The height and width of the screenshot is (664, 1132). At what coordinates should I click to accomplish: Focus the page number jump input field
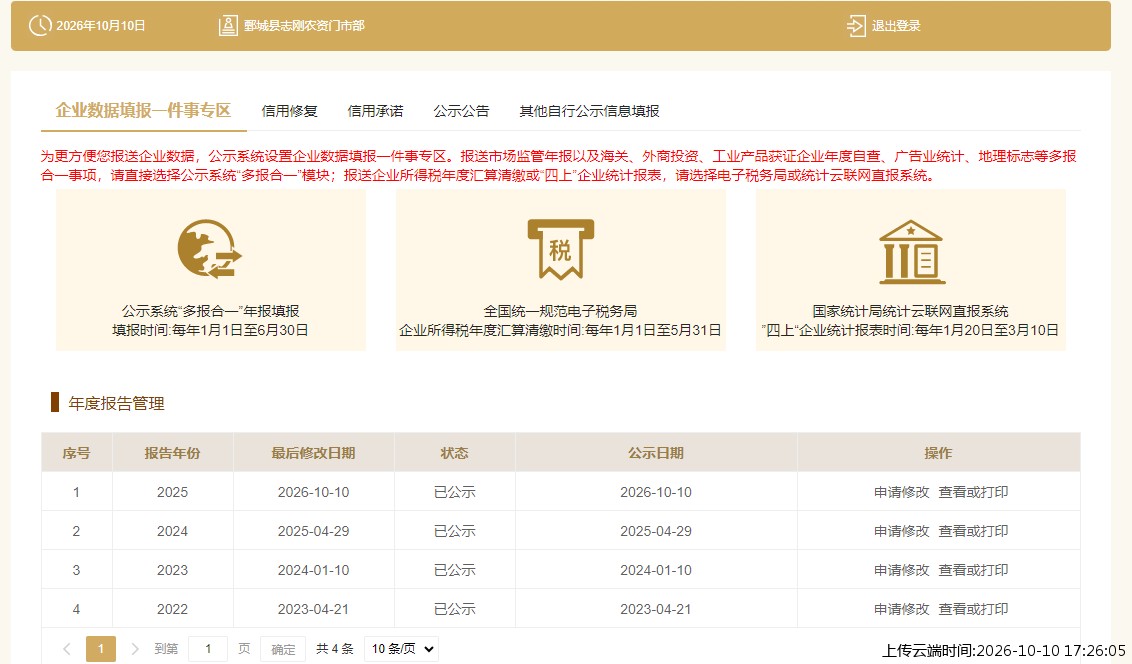[x=208, y=649]
